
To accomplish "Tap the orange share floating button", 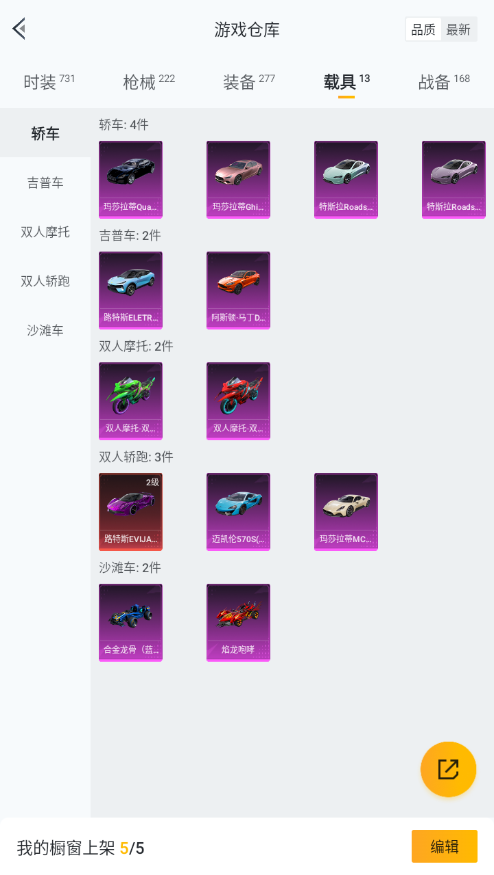I will tap(448, 769).
